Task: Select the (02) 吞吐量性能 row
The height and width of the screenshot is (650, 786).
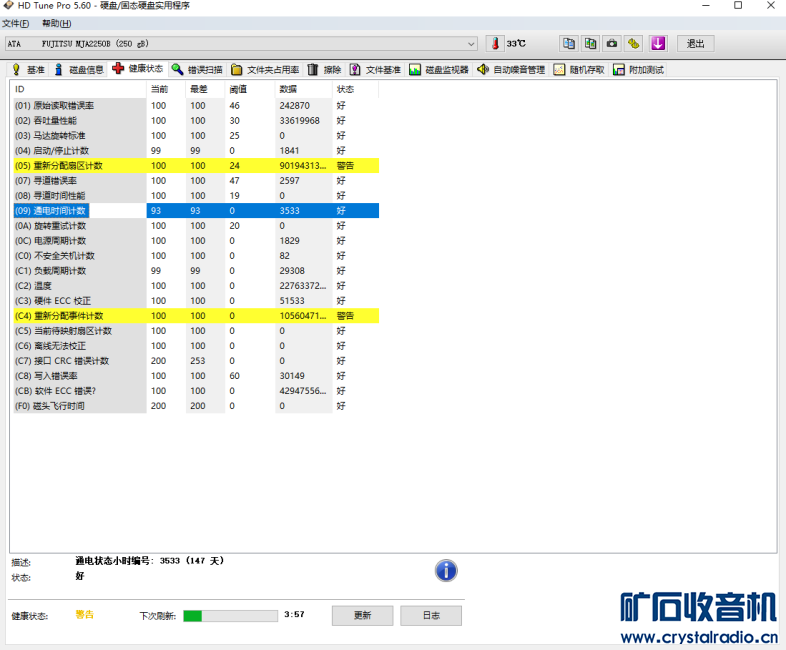Action: 196,121
